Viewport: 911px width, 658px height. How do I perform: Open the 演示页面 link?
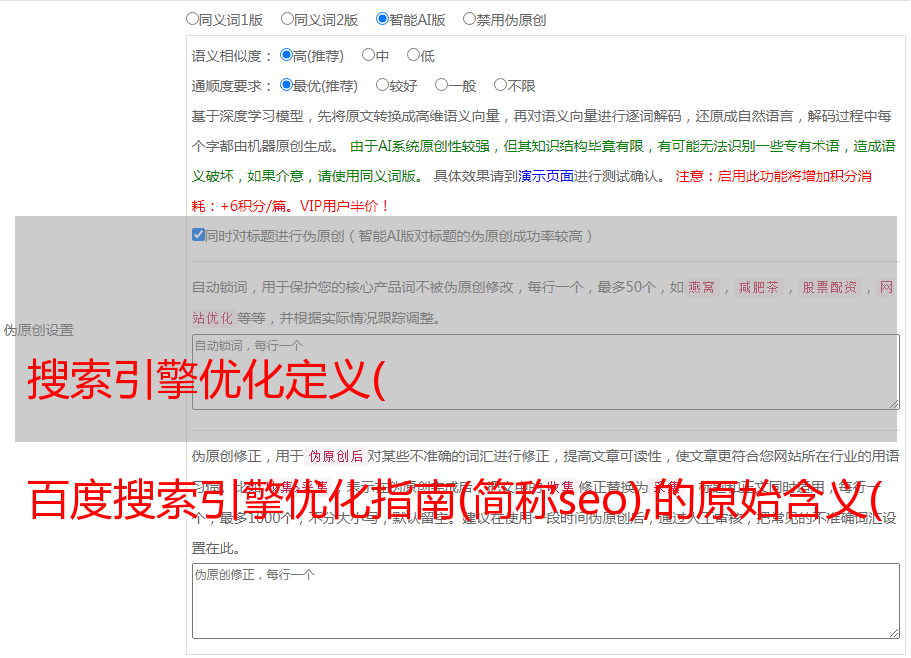point(546,176)
